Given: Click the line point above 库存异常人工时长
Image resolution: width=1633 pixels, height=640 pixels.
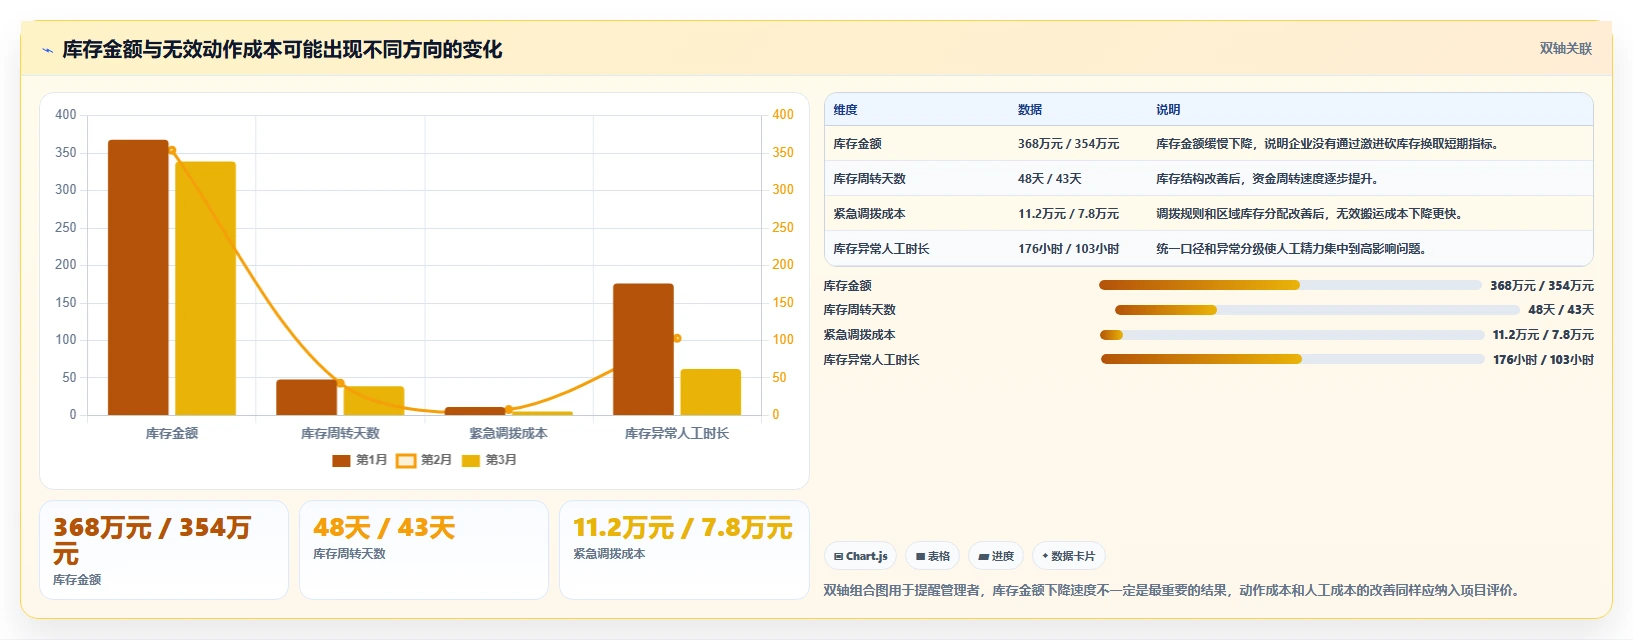Looking at the screenshot, I should pos(677,339).
